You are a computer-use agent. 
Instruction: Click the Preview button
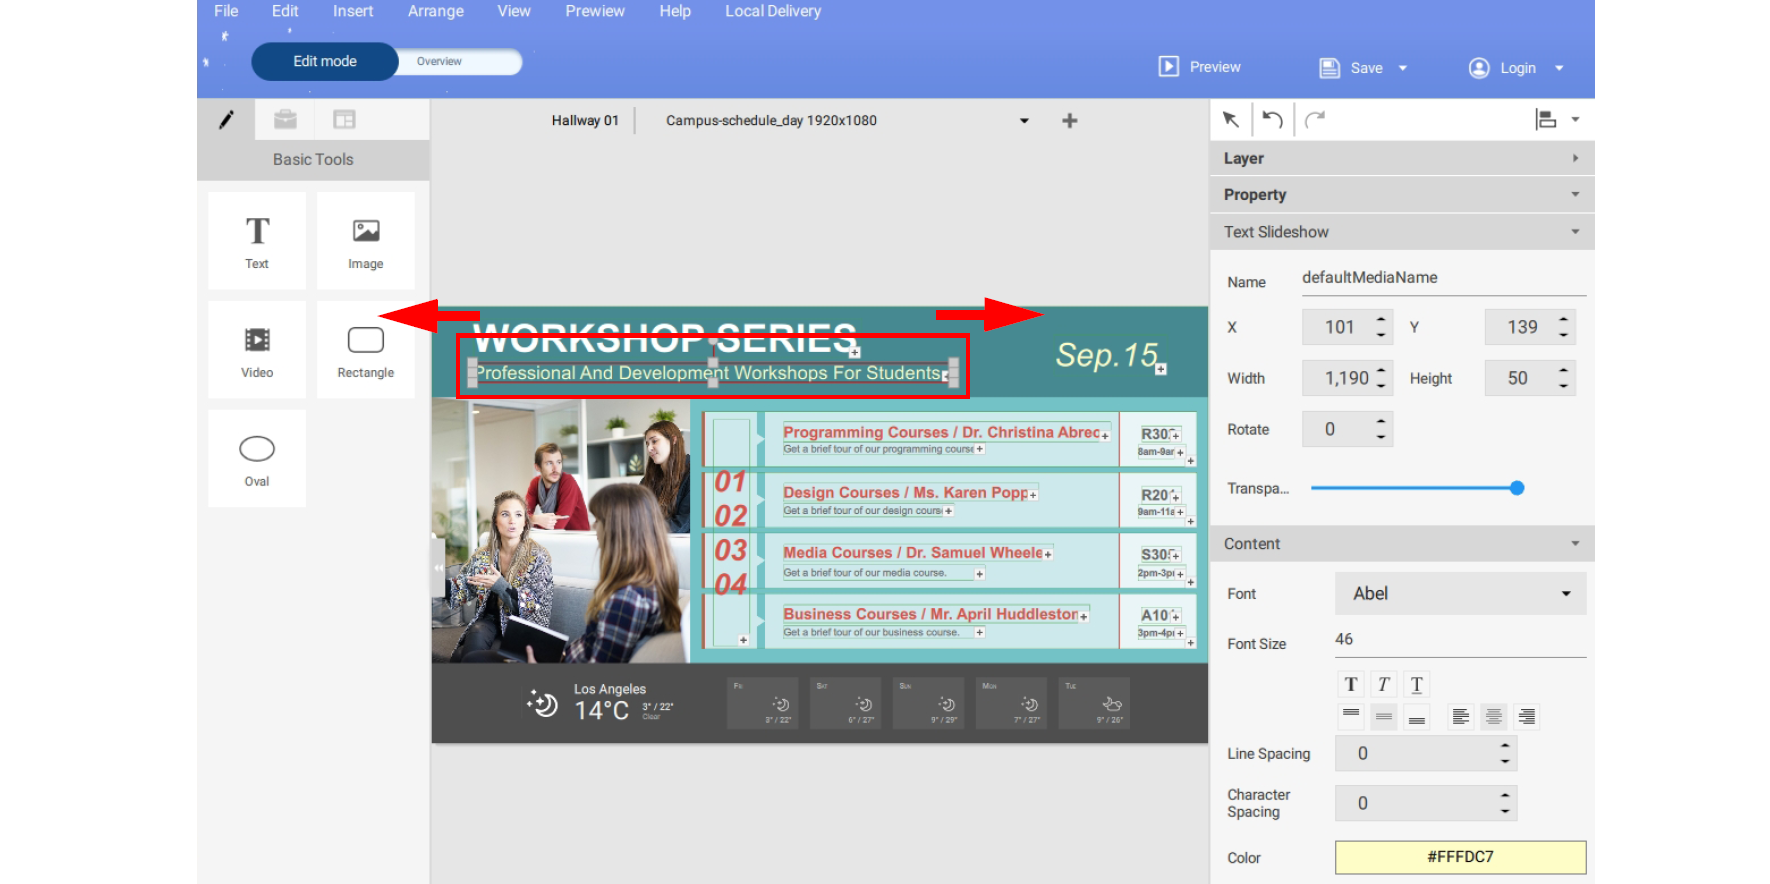tap(1200, 67)
